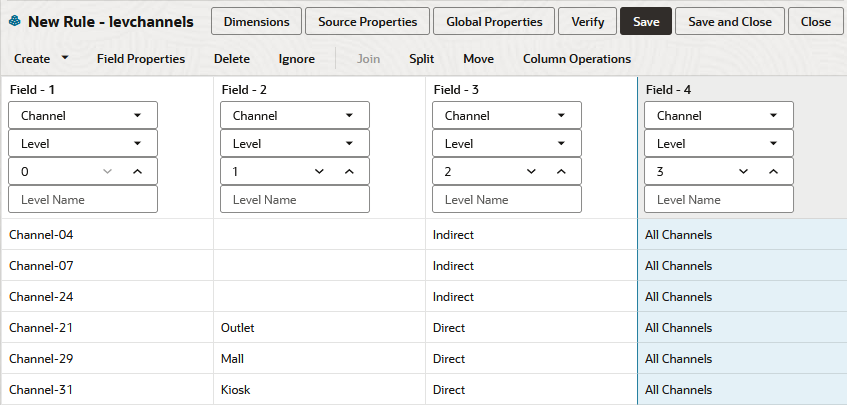Open the Dimensions page
847x405 pixels.
click(257, 21)
